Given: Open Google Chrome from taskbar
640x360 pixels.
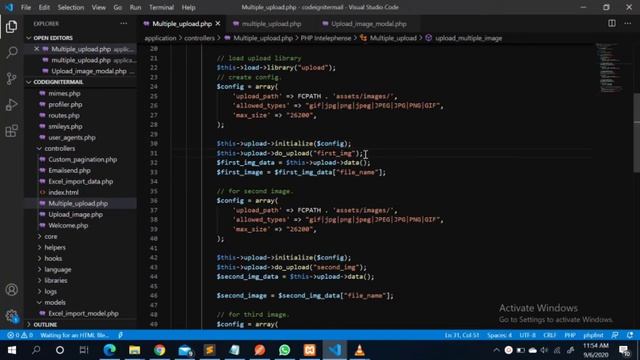Looking at the screenshot, I should [x=160, y=350].
